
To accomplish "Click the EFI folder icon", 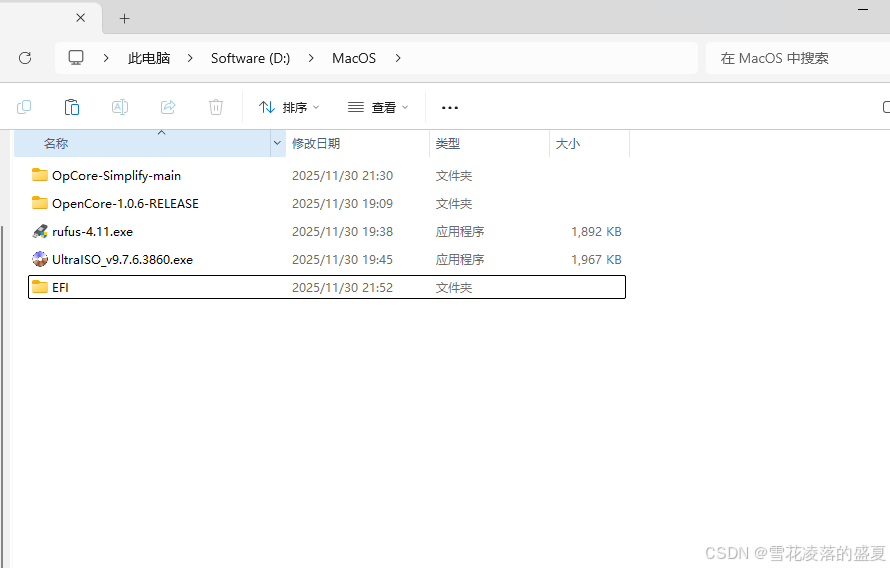I will [x=40, y=287].
